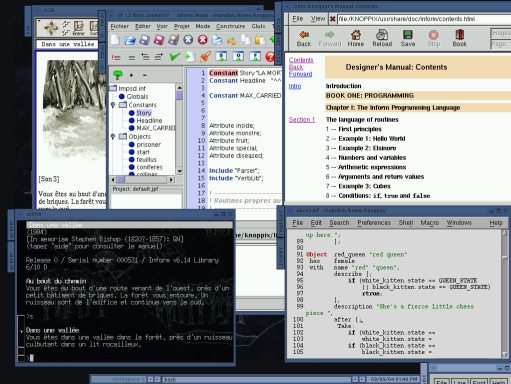Click the Copy pages icon in JIF toolbar

click(x=246, y=40)
